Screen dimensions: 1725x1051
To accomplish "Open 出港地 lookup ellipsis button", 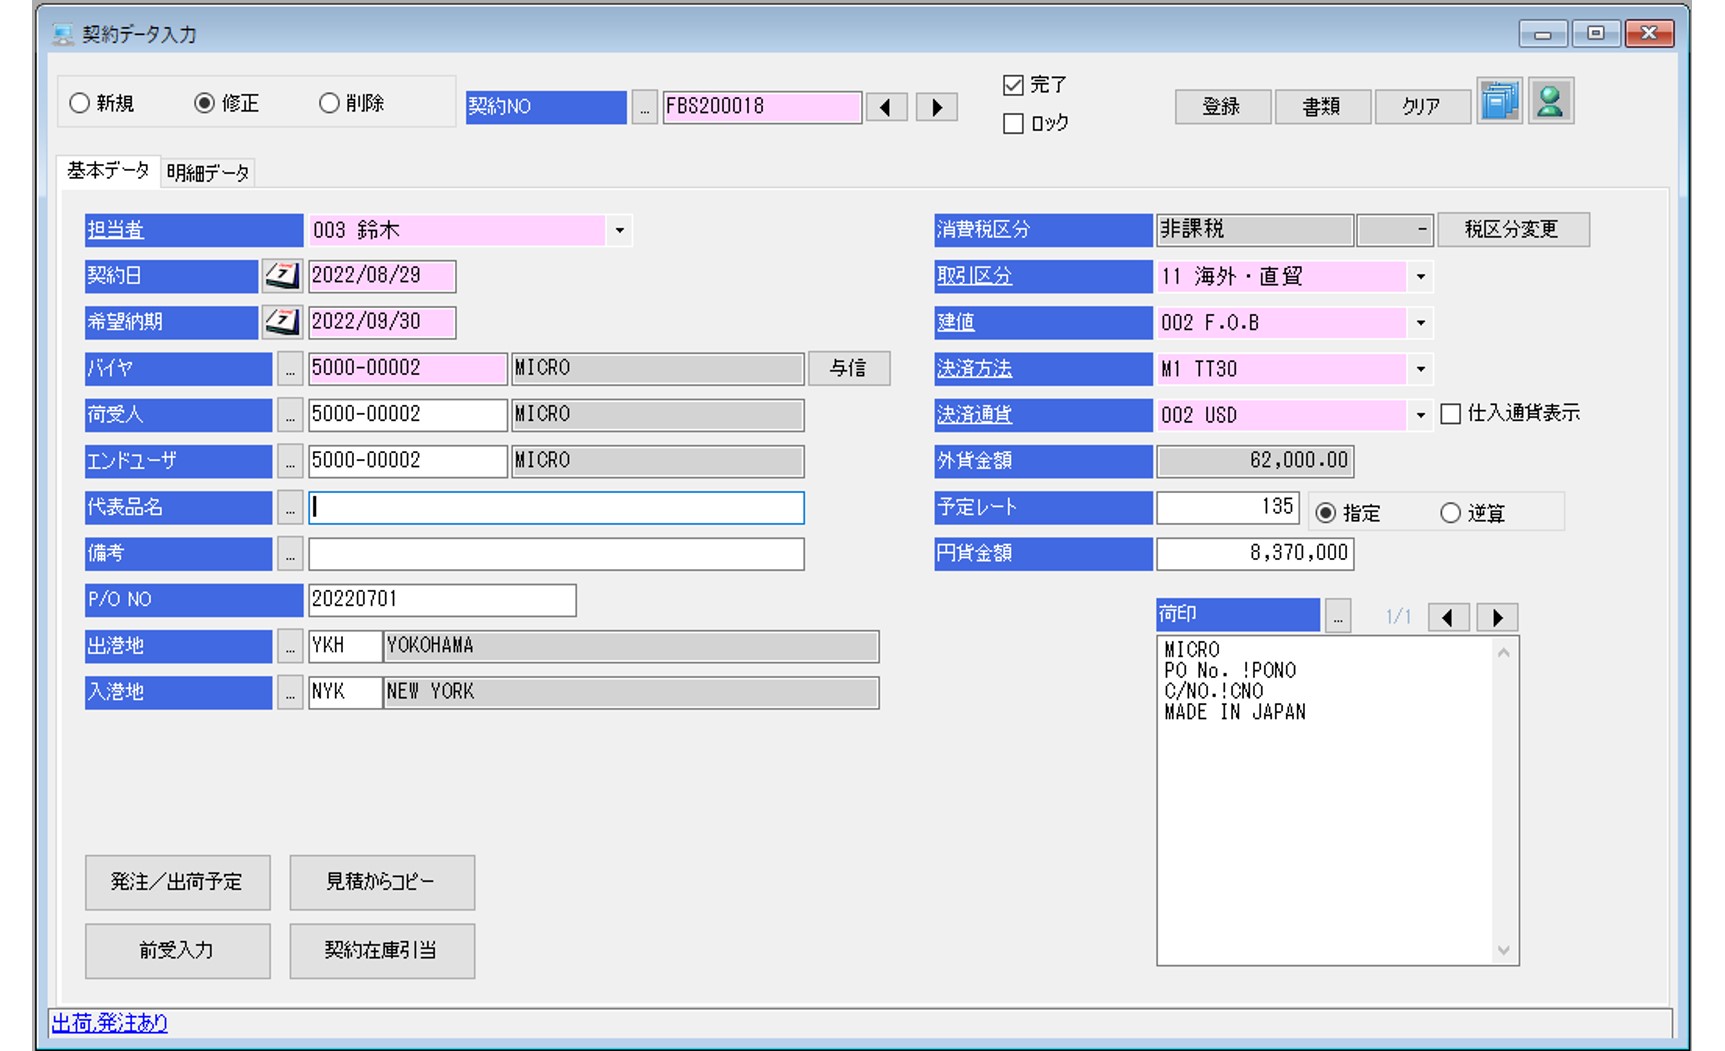I will click(x=289, y=646).
